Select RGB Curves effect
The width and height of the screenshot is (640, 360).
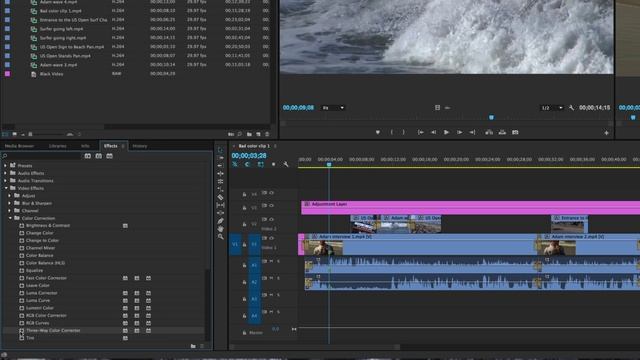pos(37,323)
